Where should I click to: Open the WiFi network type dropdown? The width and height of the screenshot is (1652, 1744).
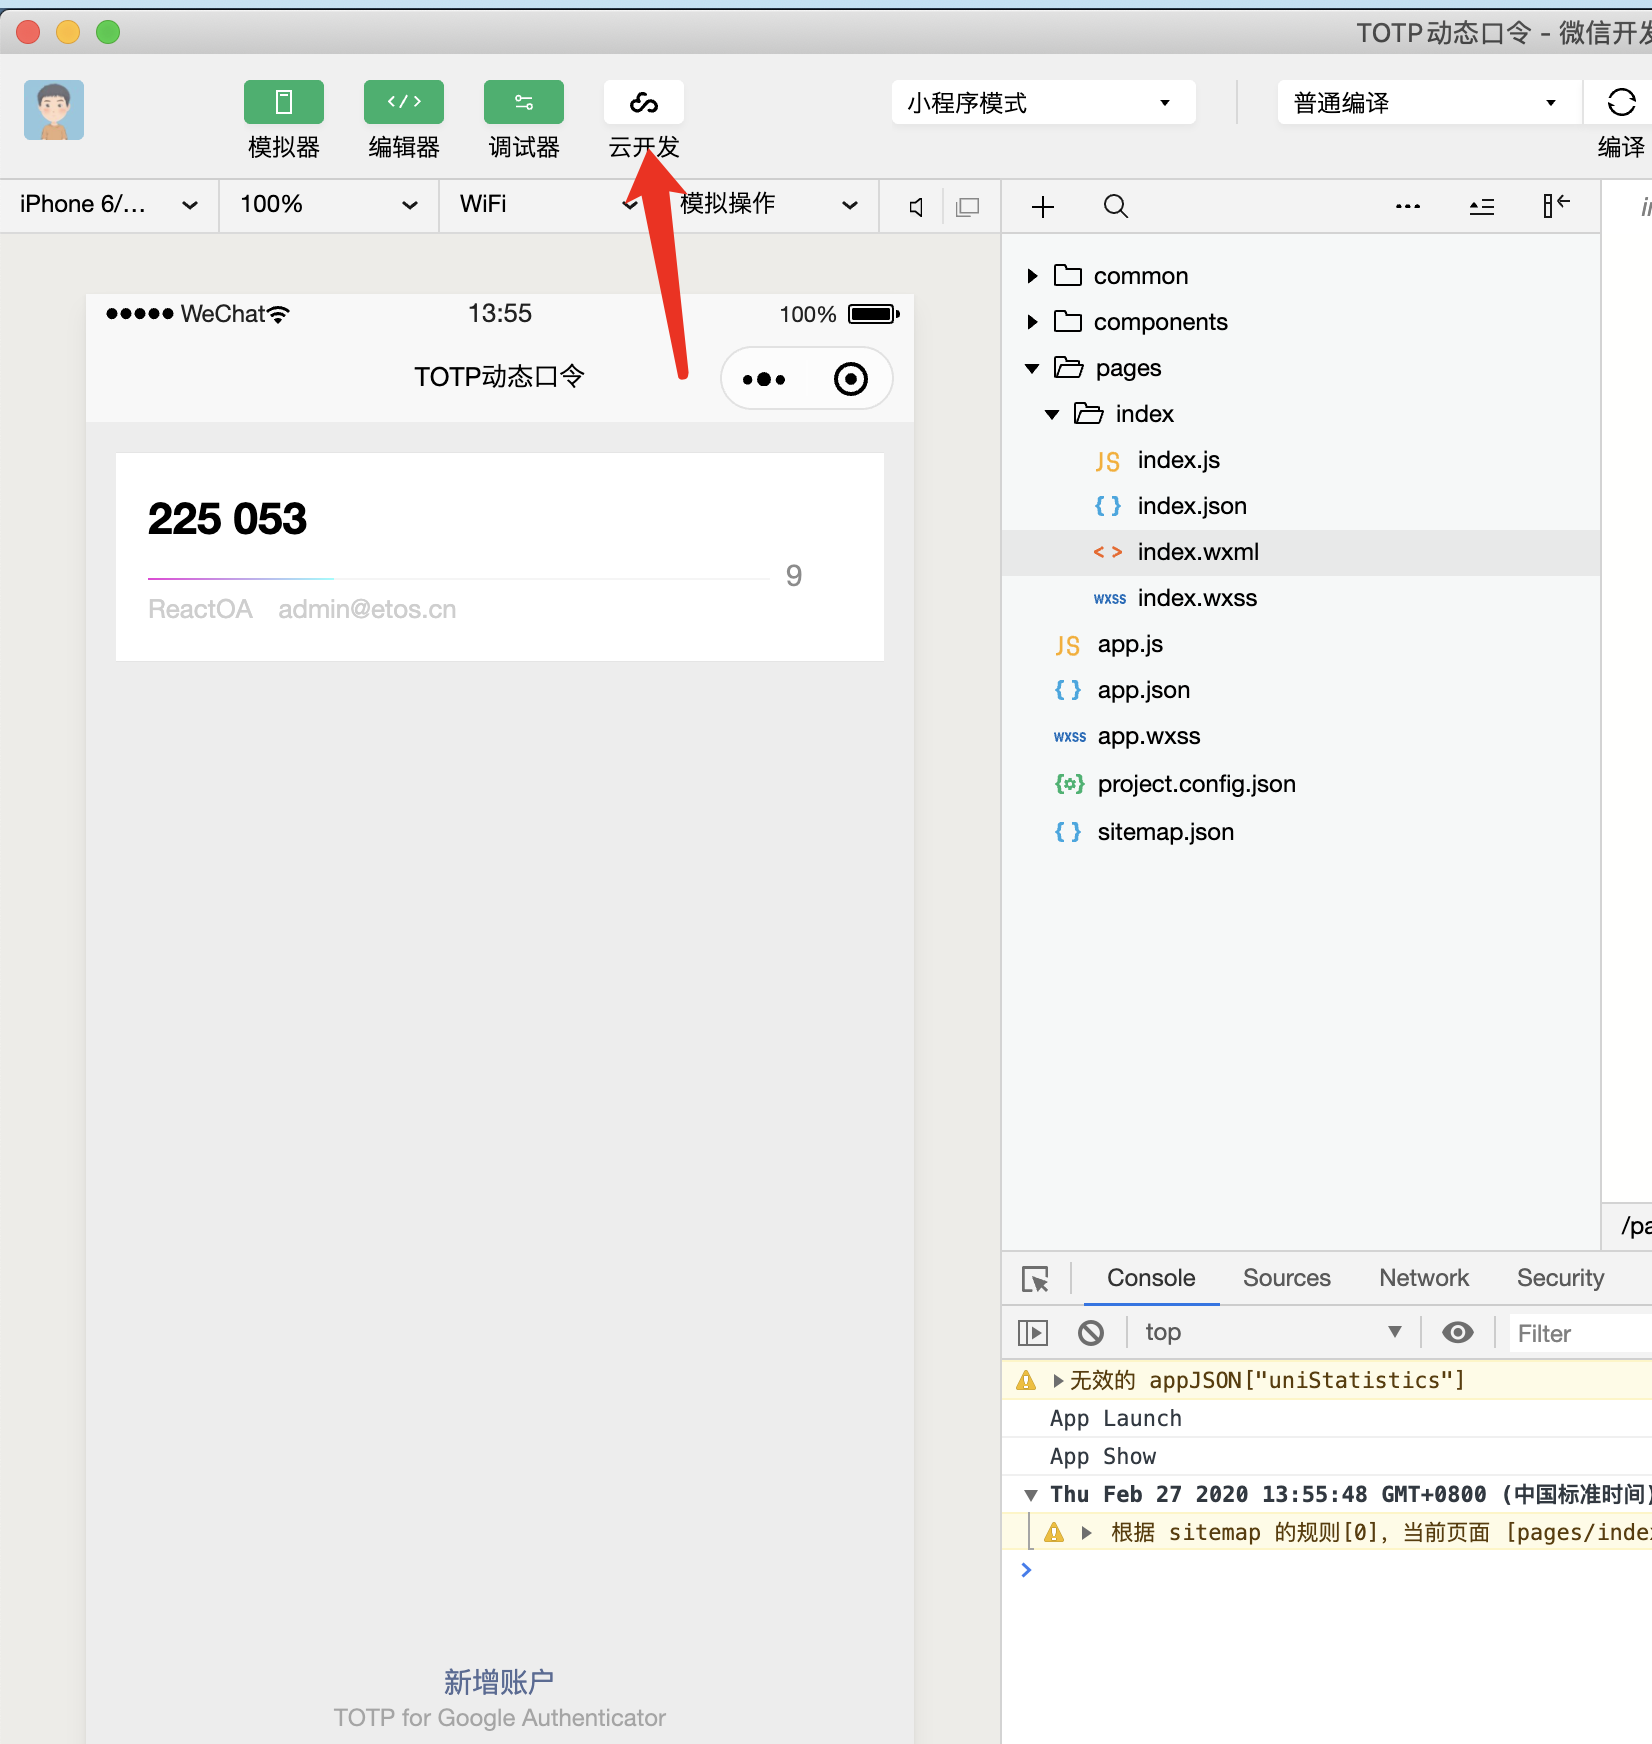[x=549, y=205]
